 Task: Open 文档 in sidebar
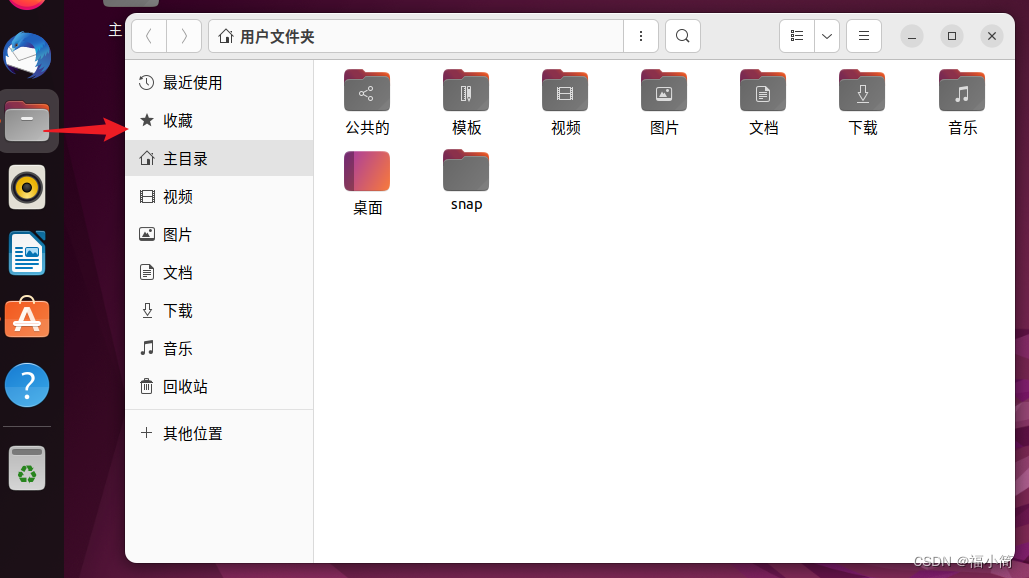(219, 272)
